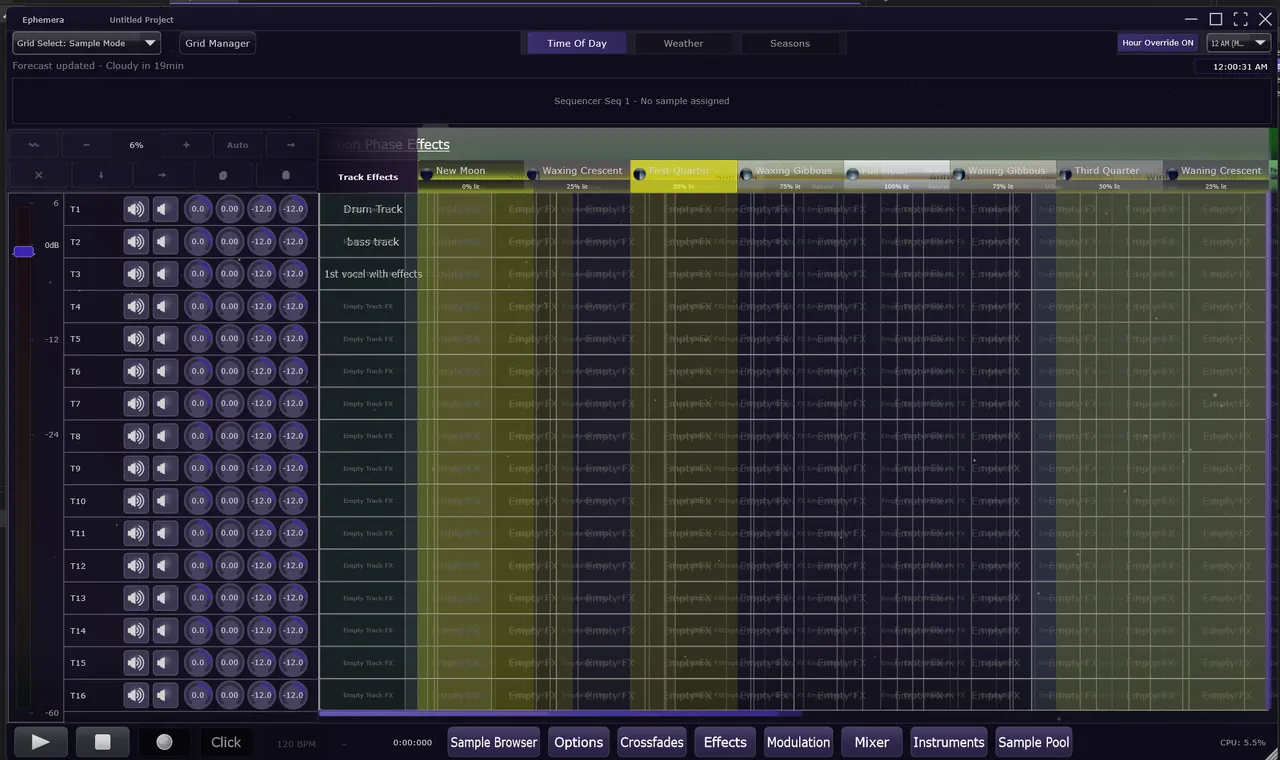Open the Sample Browser panel
Viewport: 1280px width, 760px height.
pos(493,742)
